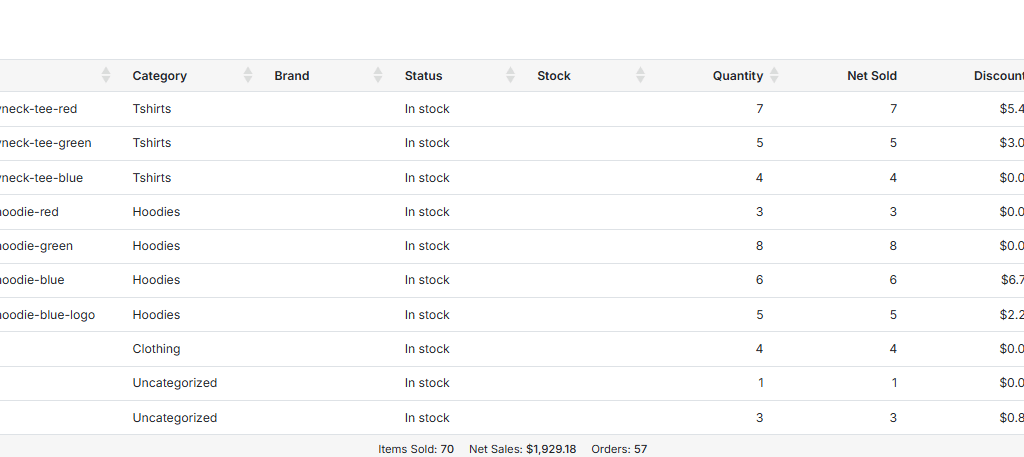Click the Stock column header label
The height and width of the screenshot is (457, 1024).
coord(553,76)
